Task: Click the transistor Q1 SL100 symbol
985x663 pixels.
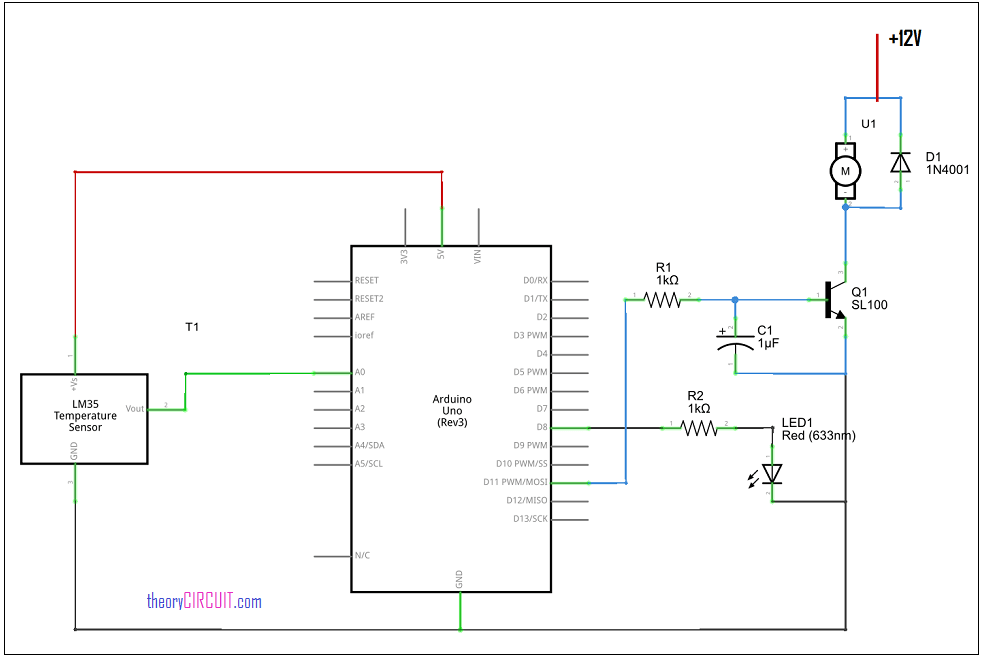Action: [x=834, y=298]
